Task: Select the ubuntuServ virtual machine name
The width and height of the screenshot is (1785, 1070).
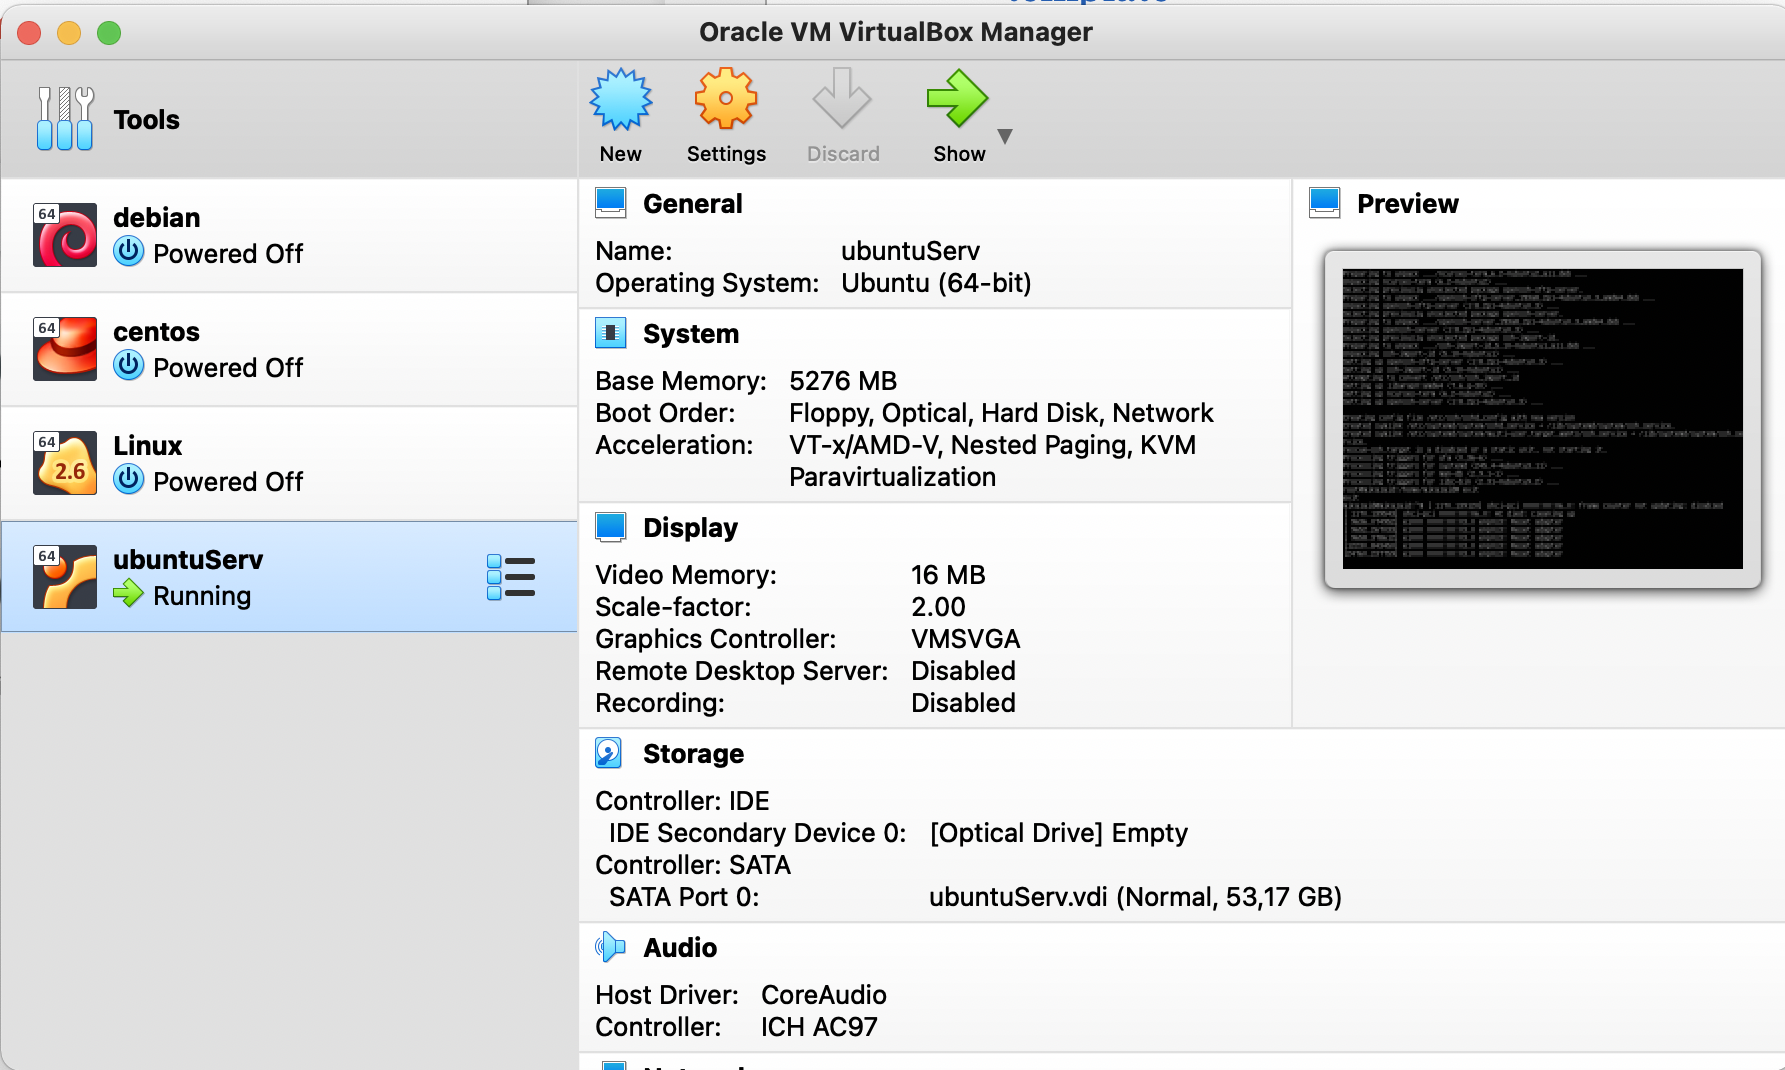Action: click(188, 560)
